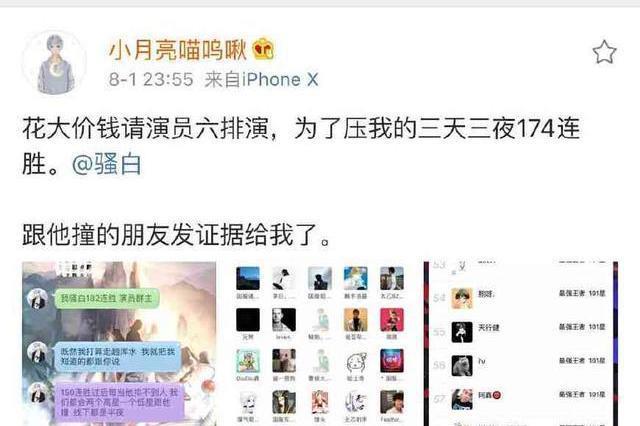Screen dimensions: 640x426
Task: Click the blue chat bubble message
Action: (118, 356)
